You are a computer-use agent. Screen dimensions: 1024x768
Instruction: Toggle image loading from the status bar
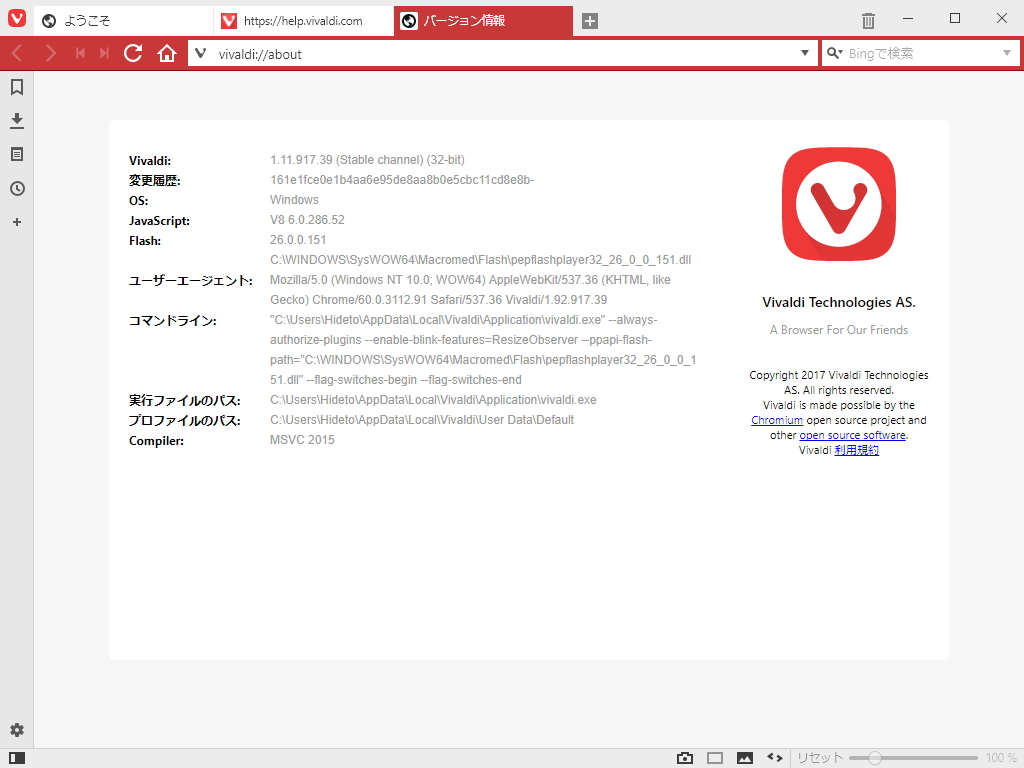pos(745,757)
